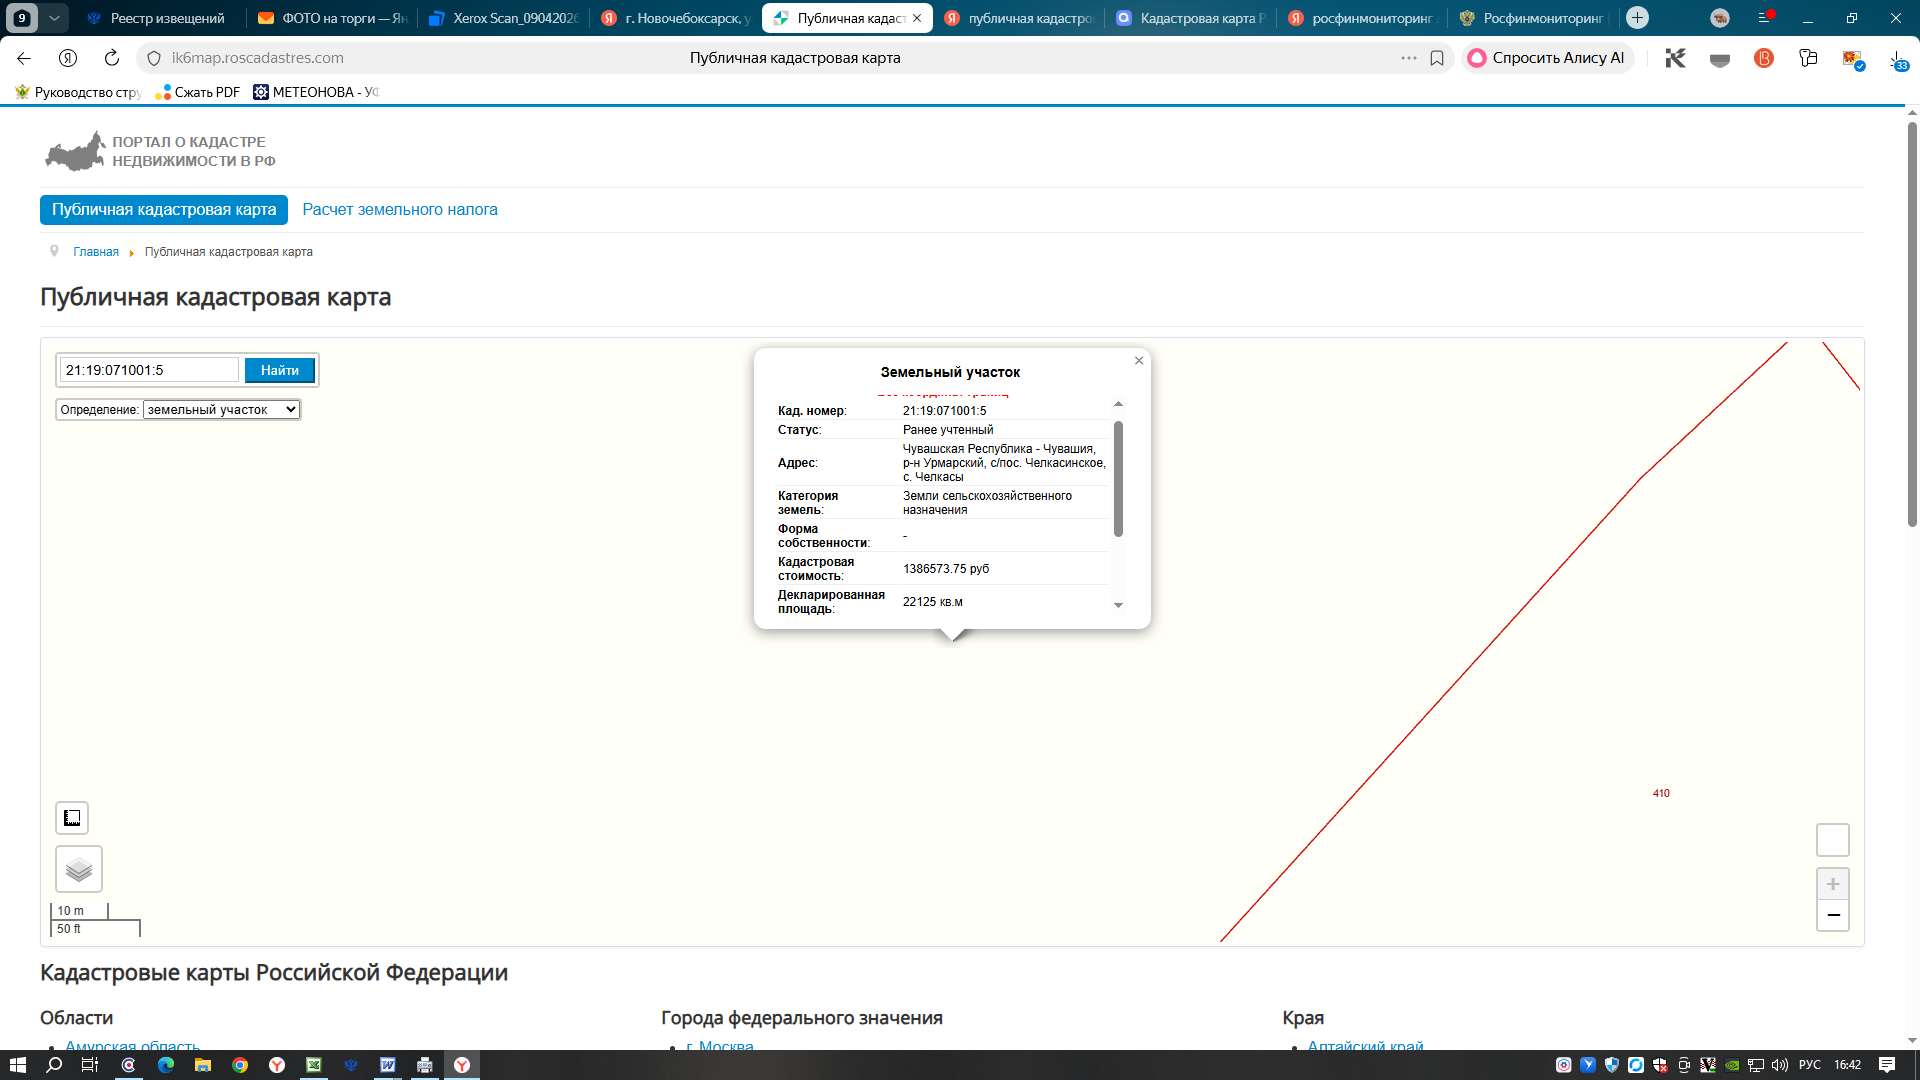Viewport: 1920px width, 1080px height.
Task: Reload the page with refresh icon
Action: click(x=112, y=58)
